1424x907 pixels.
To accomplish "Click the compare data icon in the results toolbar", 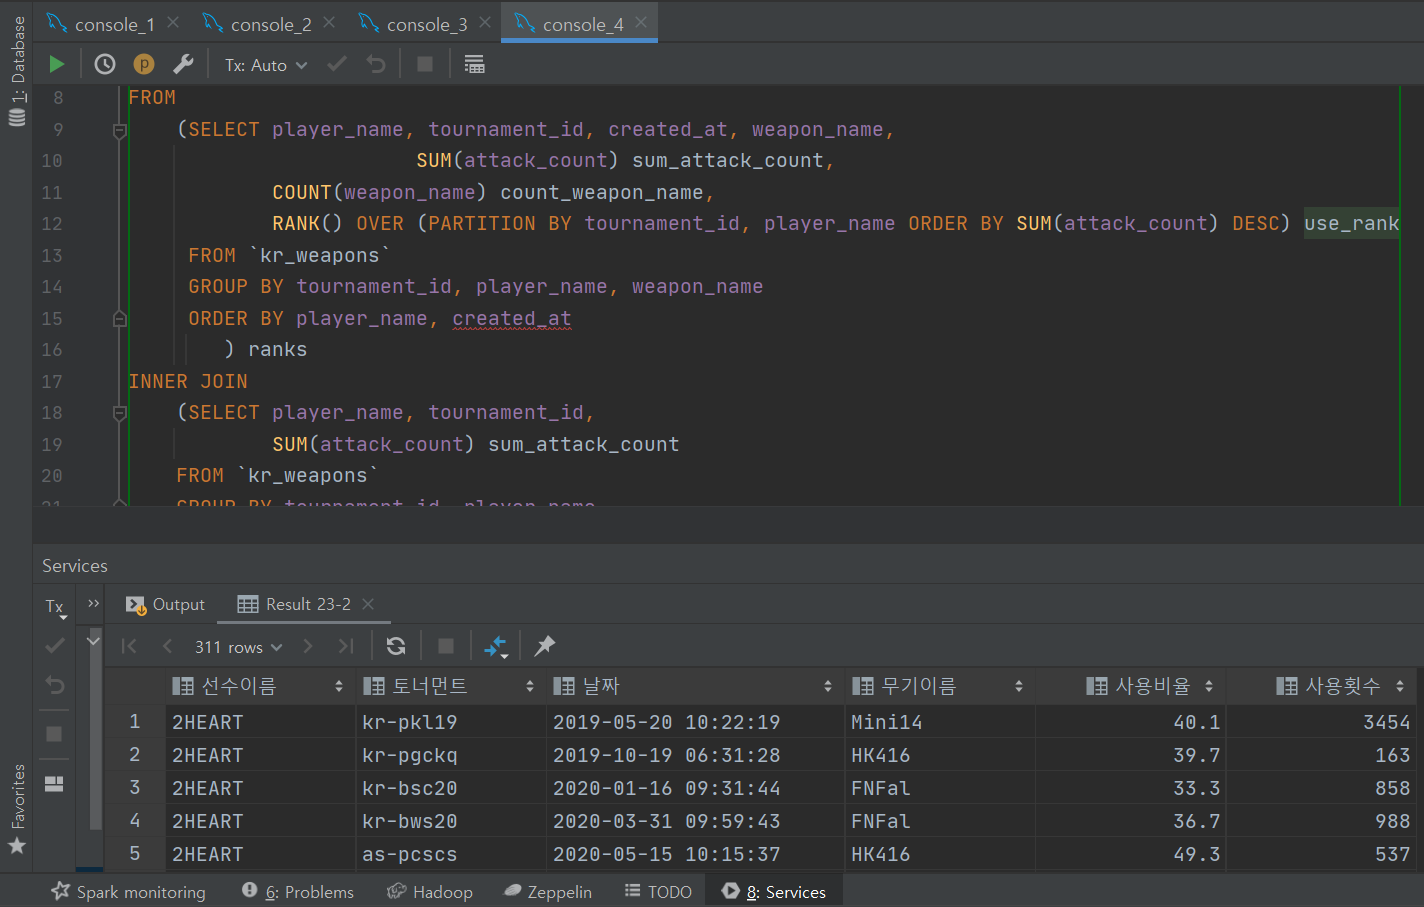I will tap(496, 647).
